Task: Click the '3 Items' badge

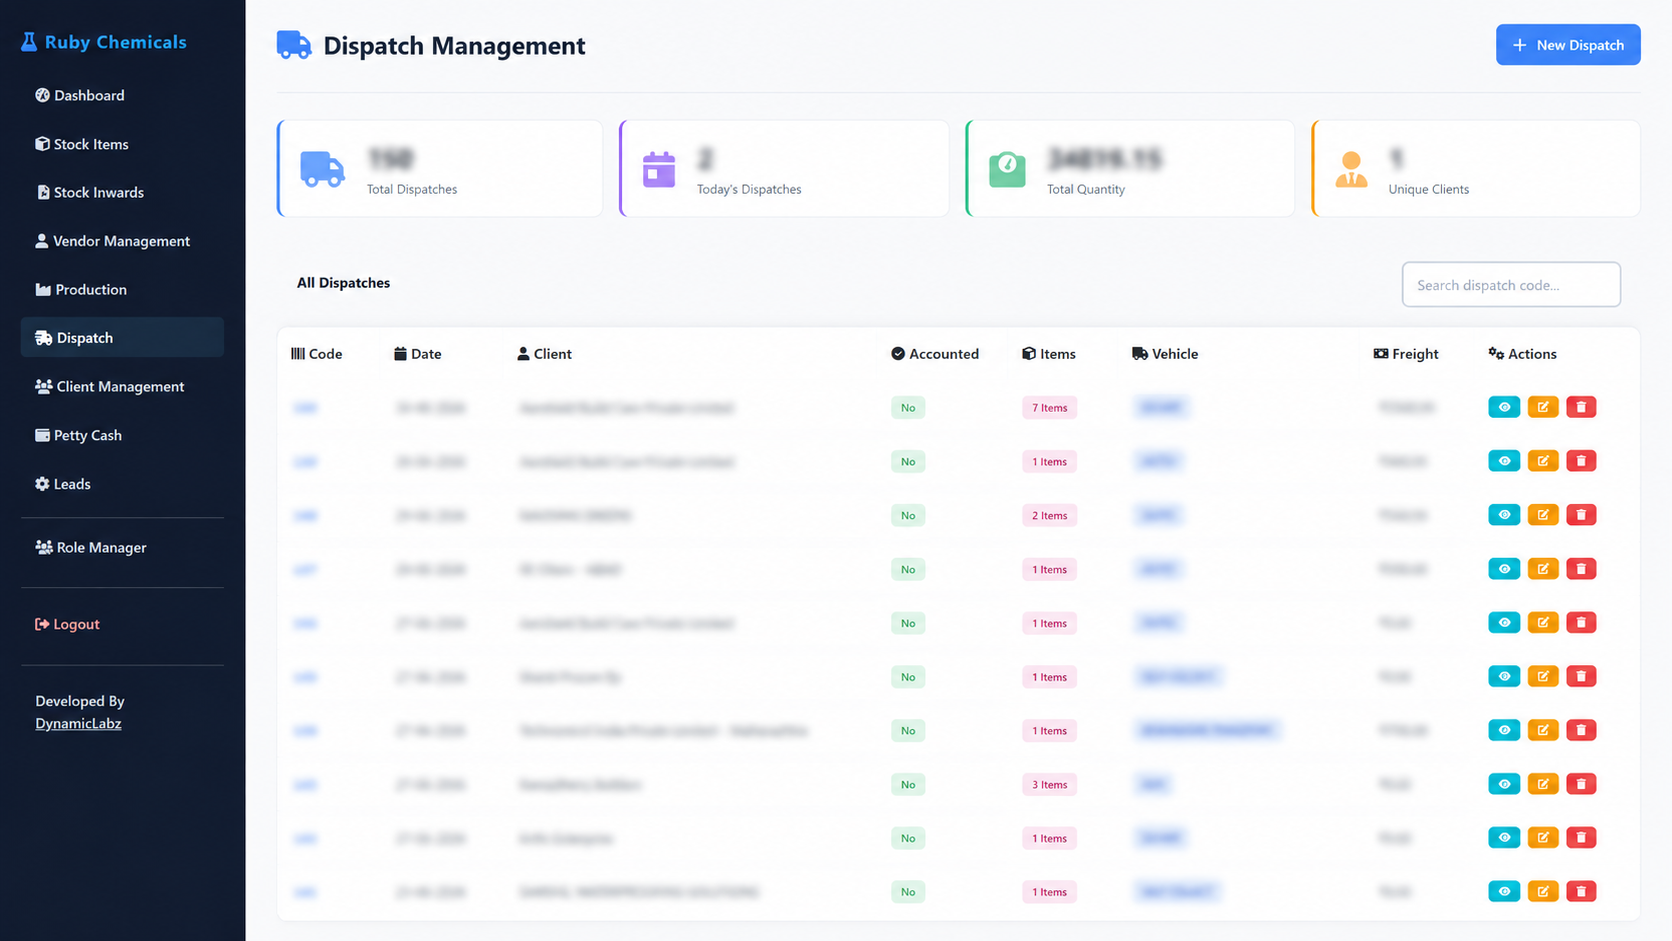Action: pyautogui.click(x=1049, y=785)
